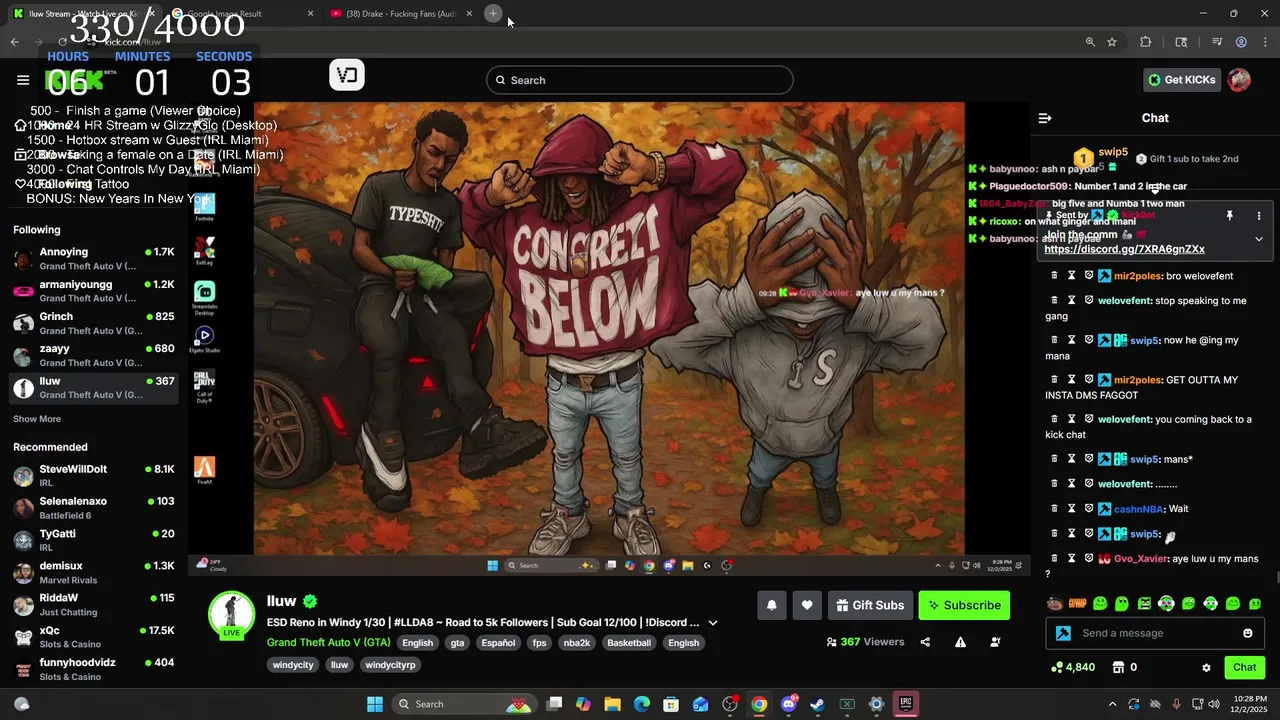Open Grand Theft Auto V (GTA) category link
The image size is (1280, 720).
[x=329, y=643]
